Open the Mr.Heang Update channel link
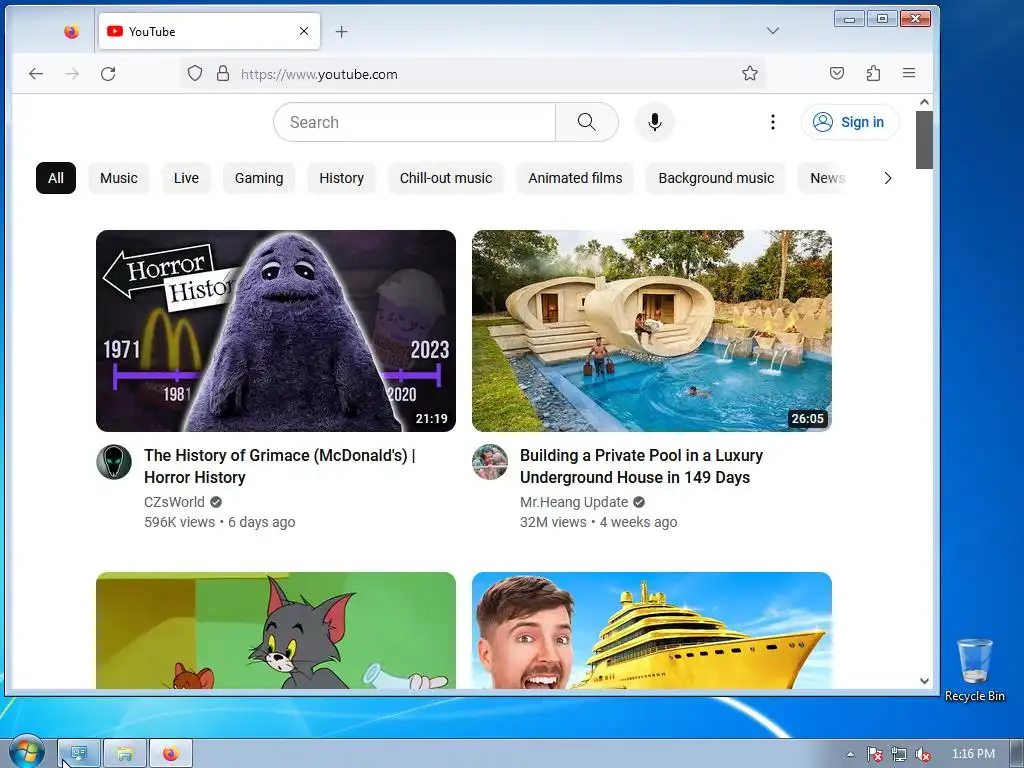This screenshot has height=768, width=1024. [x=574, y=502]
